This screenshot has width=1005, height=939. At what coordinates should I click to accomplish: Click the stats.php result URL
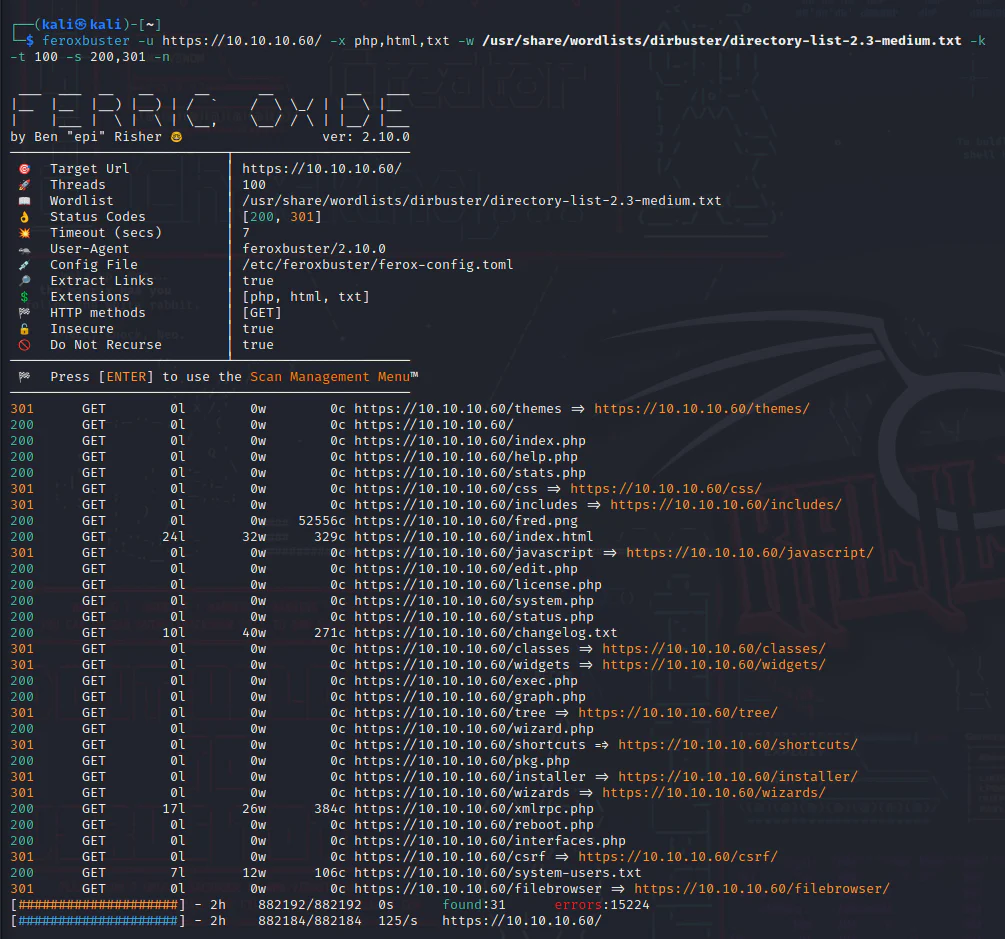pyautogui.click(x=470, y=472)
